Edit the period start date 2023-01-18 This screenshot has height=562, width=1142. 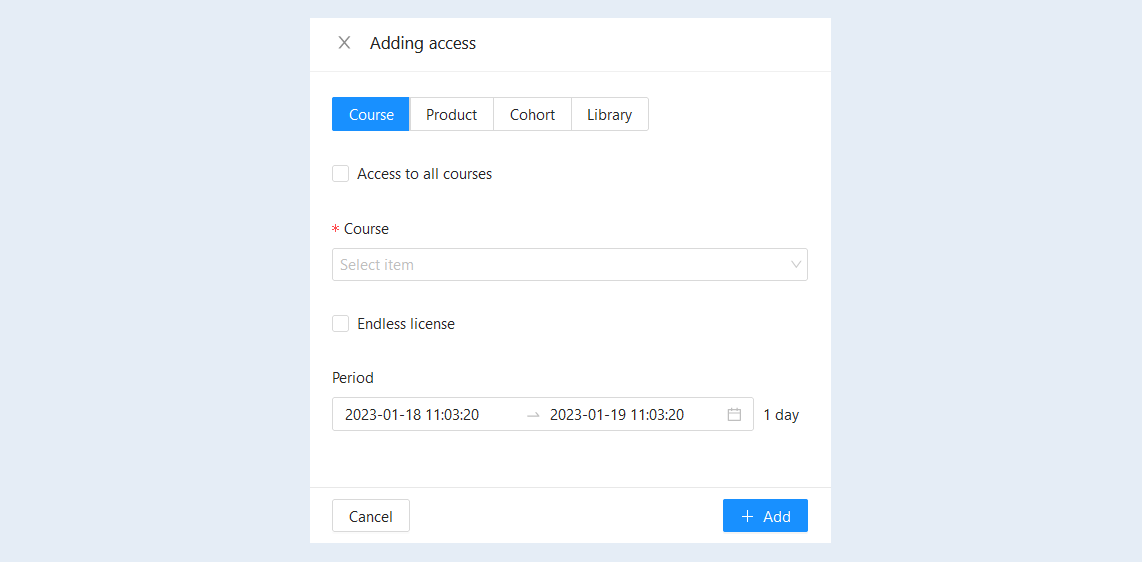411,415
